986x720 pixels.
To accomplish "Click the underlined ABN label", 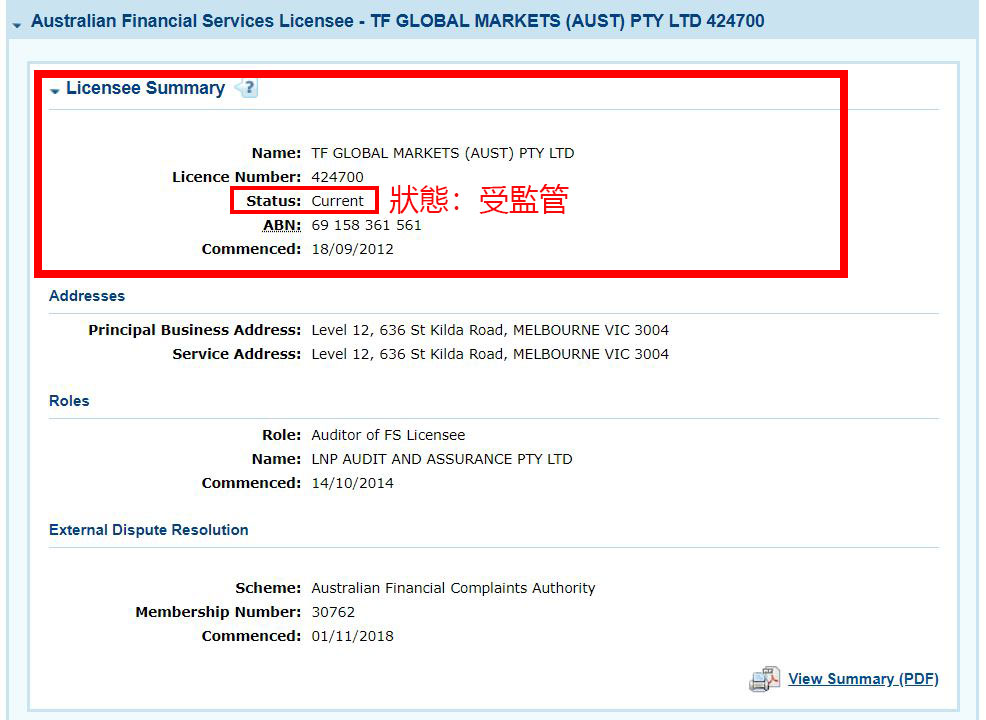I will (281, 225).
